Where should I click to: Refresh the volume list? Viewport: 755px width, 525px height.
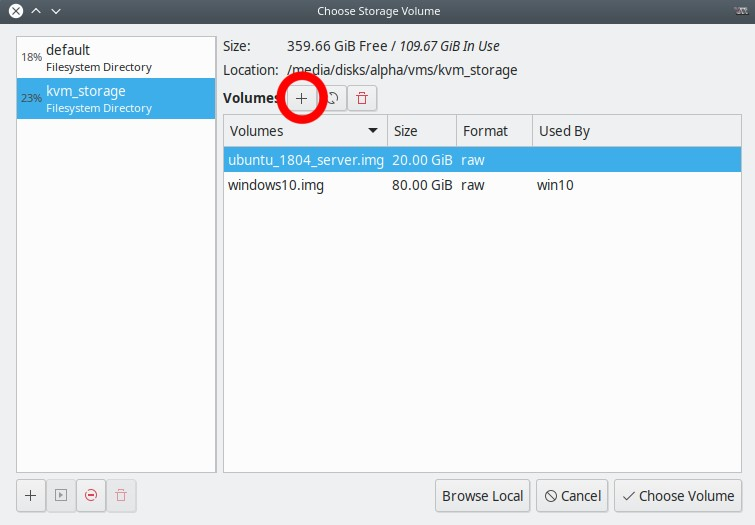coord(332,98)
